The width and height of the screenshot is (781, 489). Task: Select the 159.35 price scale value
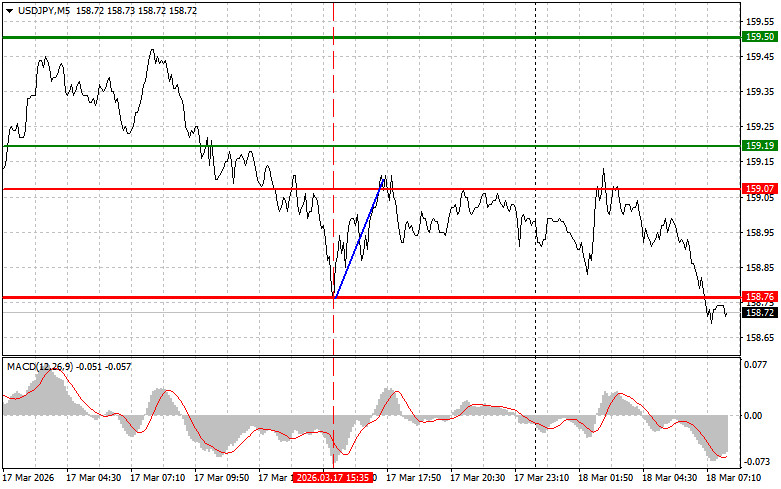(x=760, y=92)
